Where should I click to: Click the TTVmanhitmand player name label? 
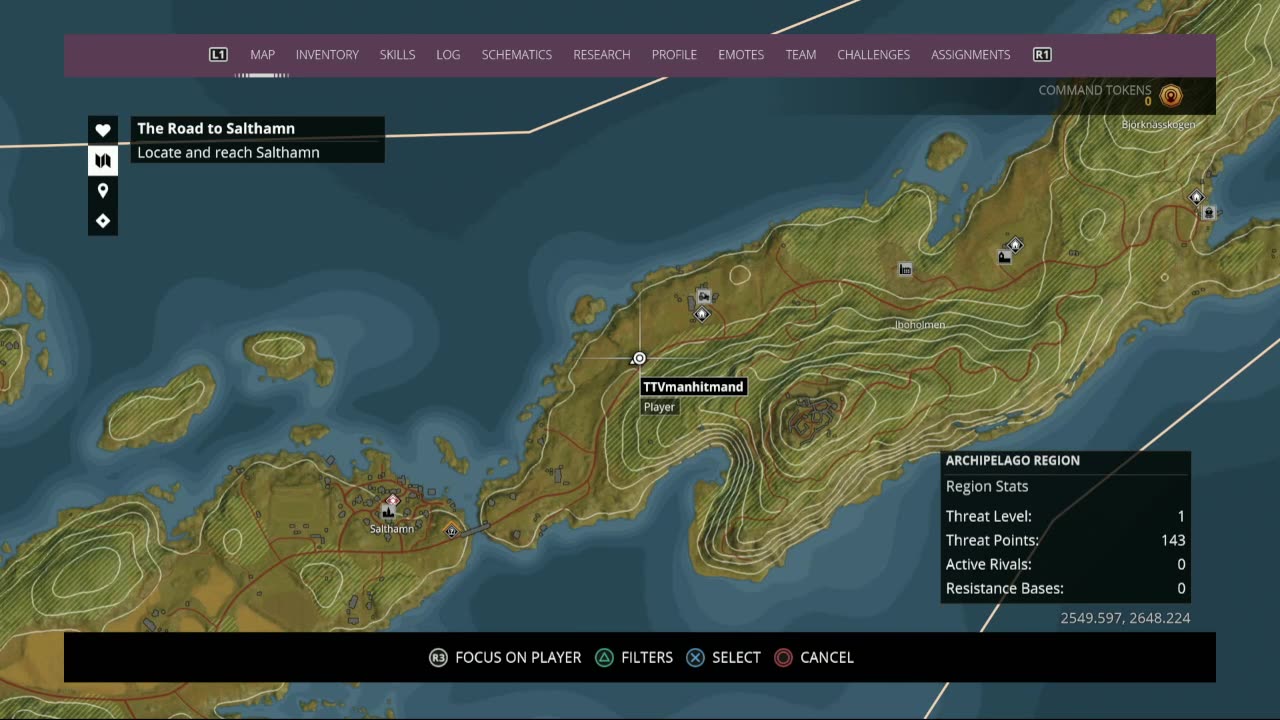[693, 387]
